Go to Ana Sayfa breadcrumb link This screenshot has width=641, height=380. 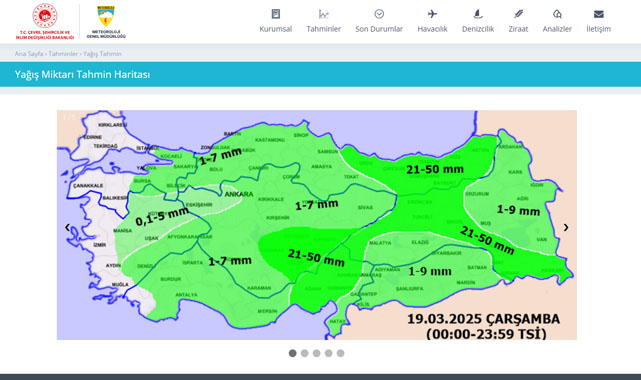point(29,54)
